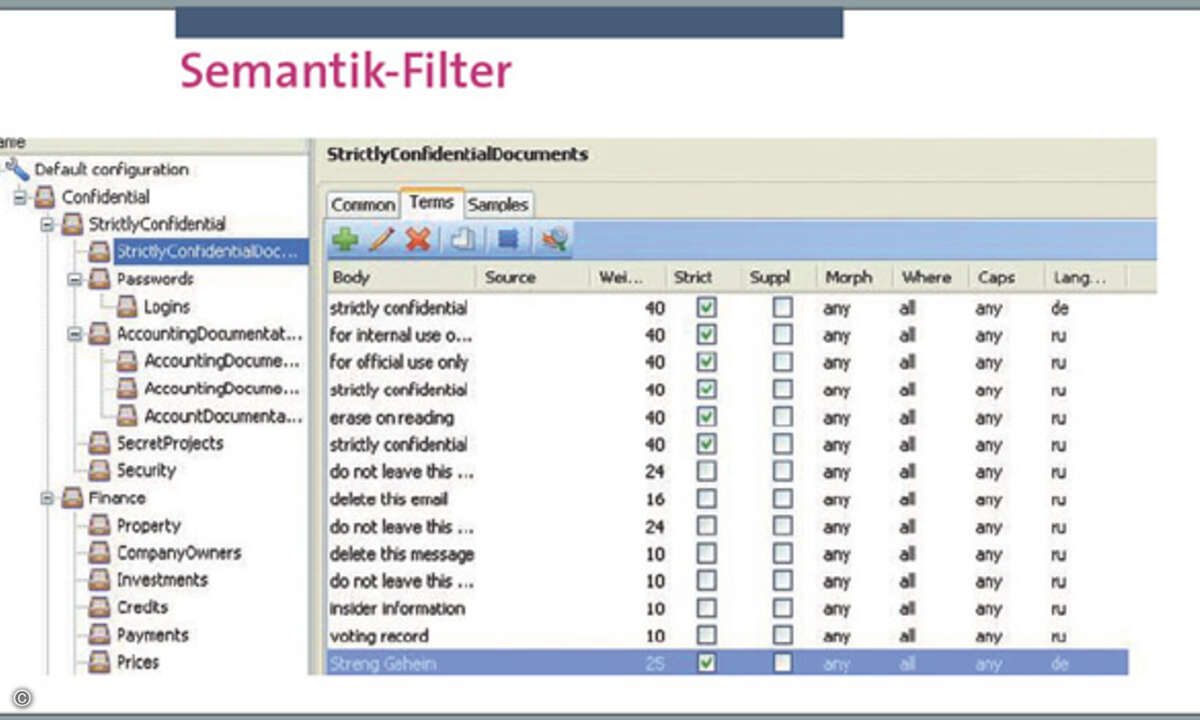
Task: Uncheck Strict for 'erase on reading'
Action: pyautogui.click(x=706, y=417)
